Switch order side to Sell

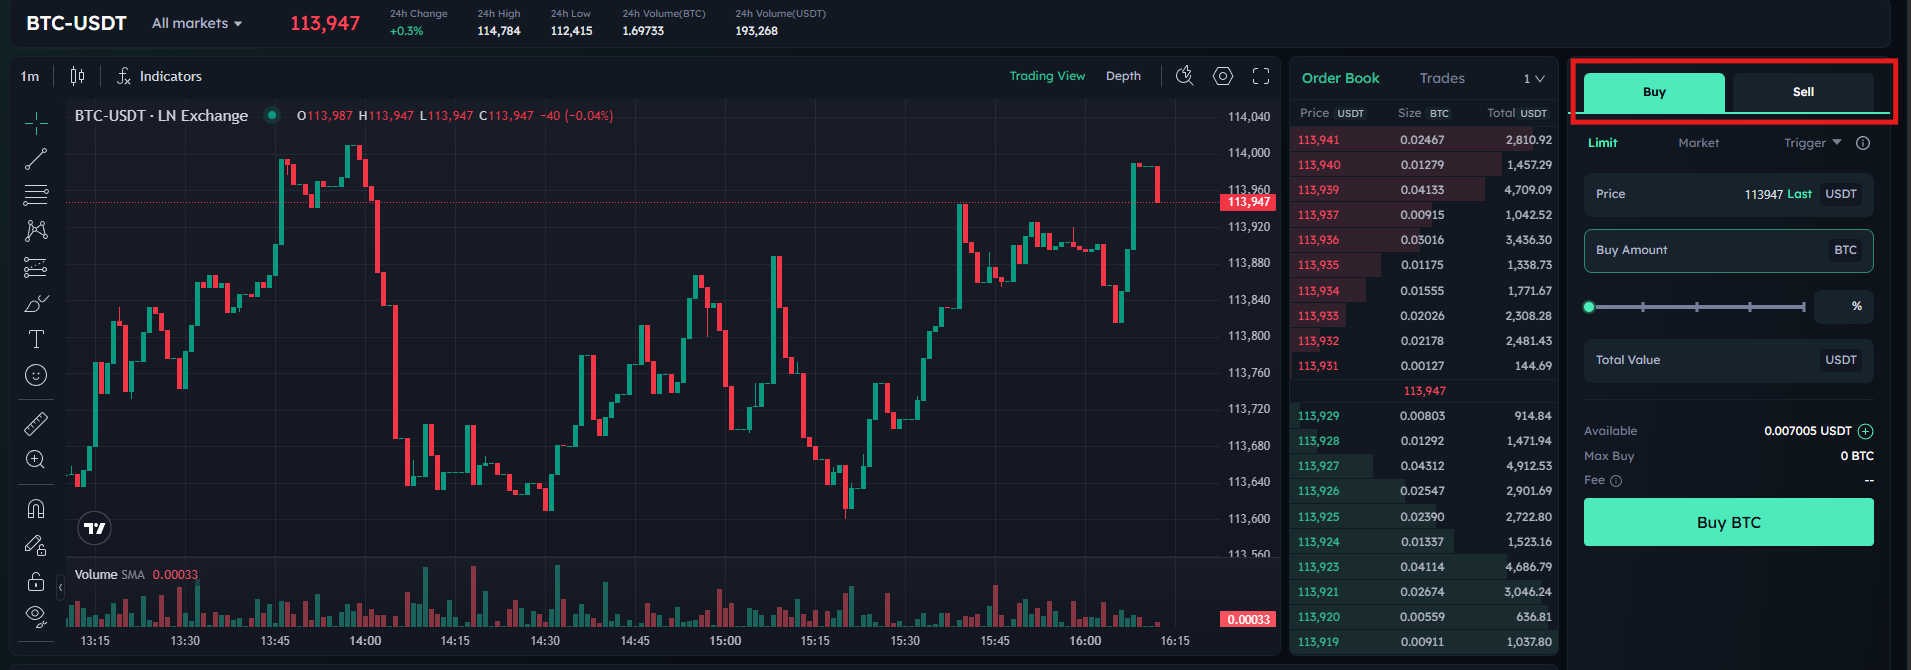pos(1802,92)
